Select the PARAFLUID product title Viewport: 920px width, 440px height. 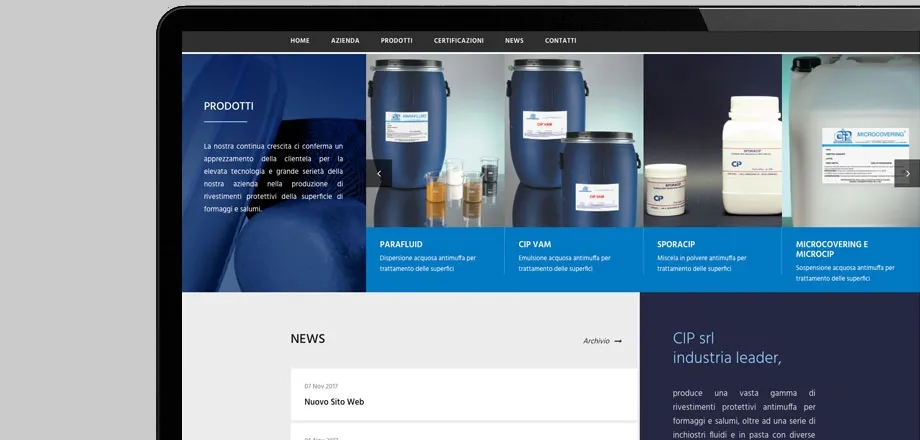click(x=402, y=244)
